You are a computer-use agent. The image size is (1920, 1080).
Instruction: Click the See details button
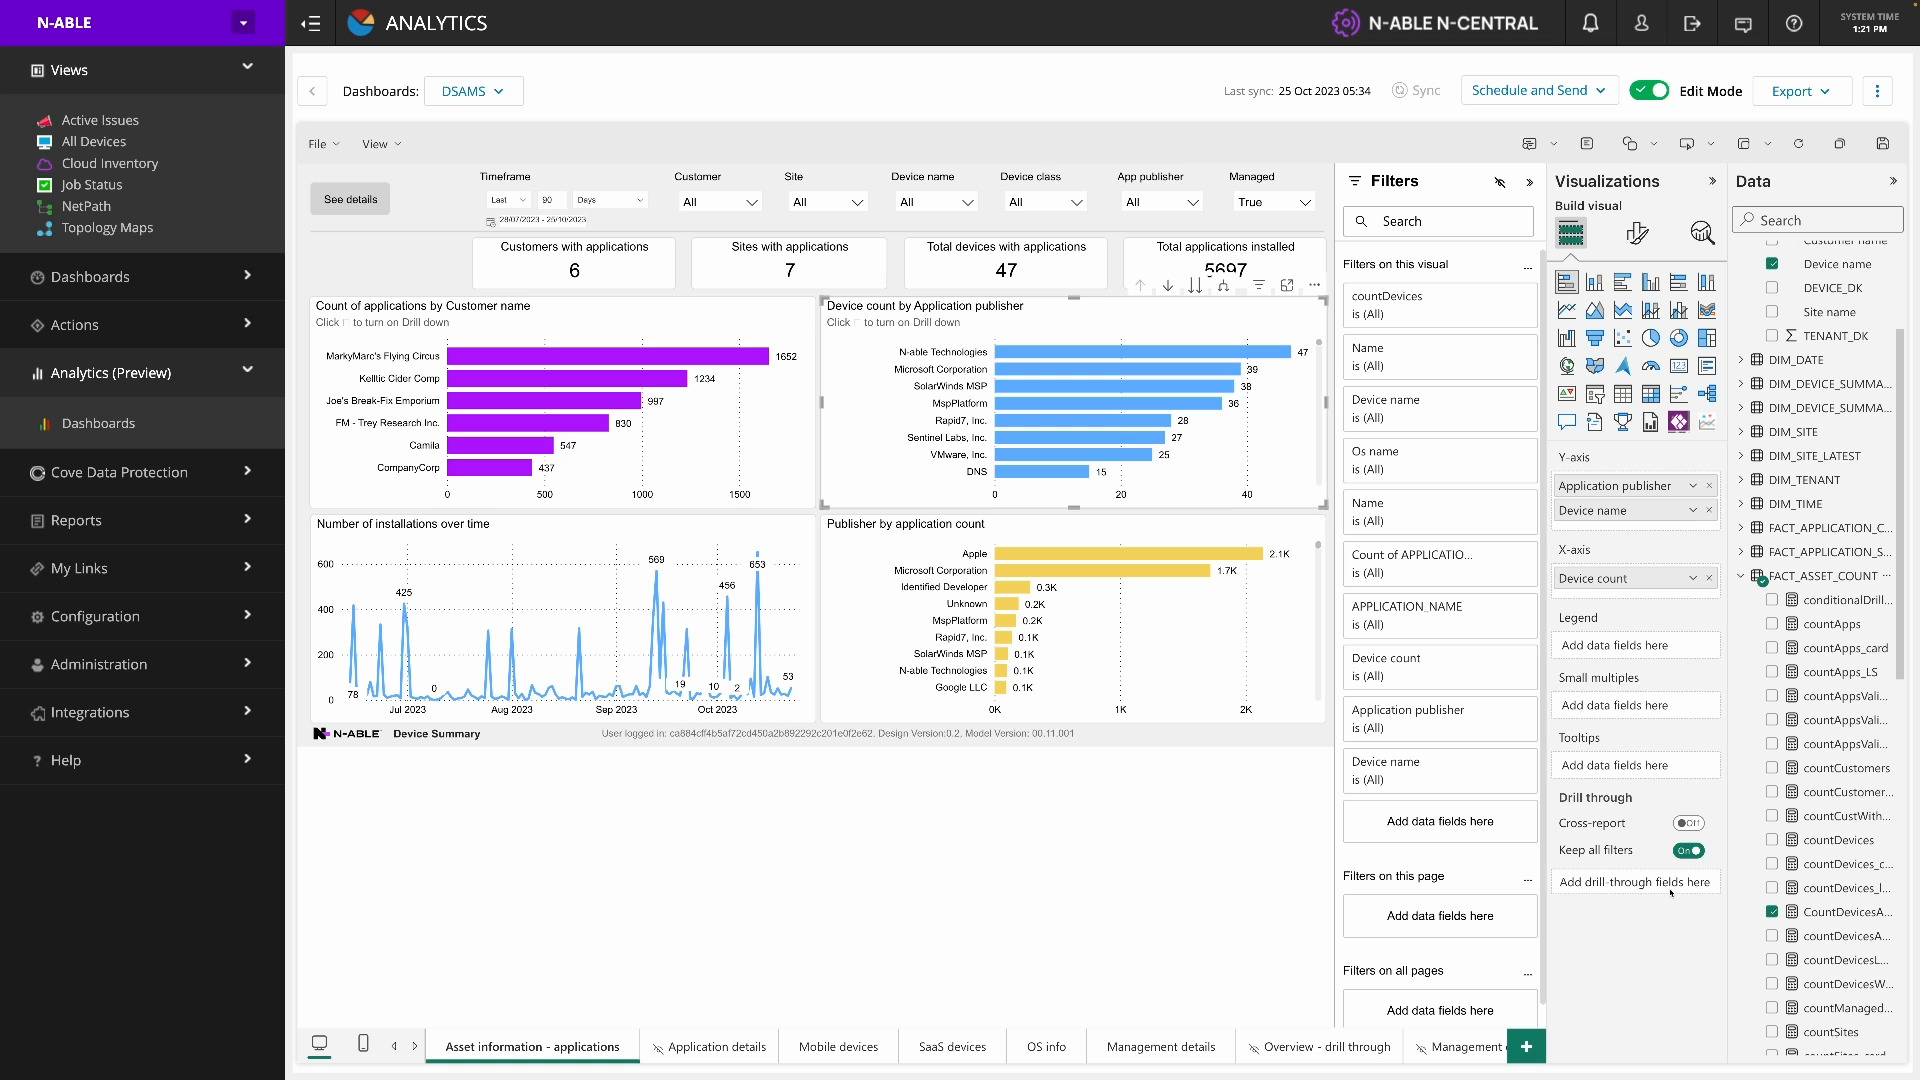pos(350,199)
